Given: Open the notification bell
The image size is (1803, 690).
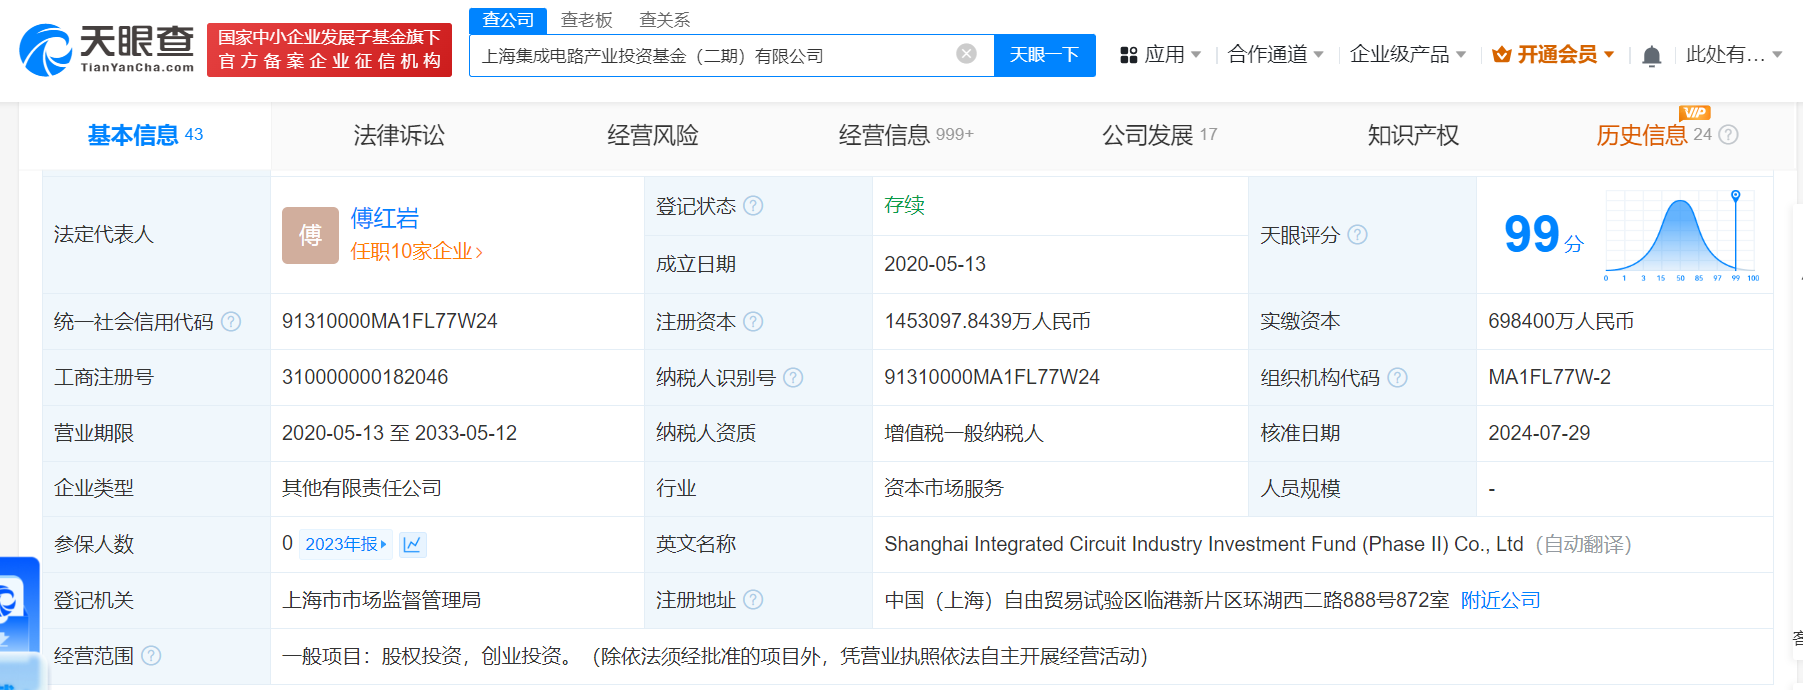Looking at the screenshot, I should (1651, 56).
